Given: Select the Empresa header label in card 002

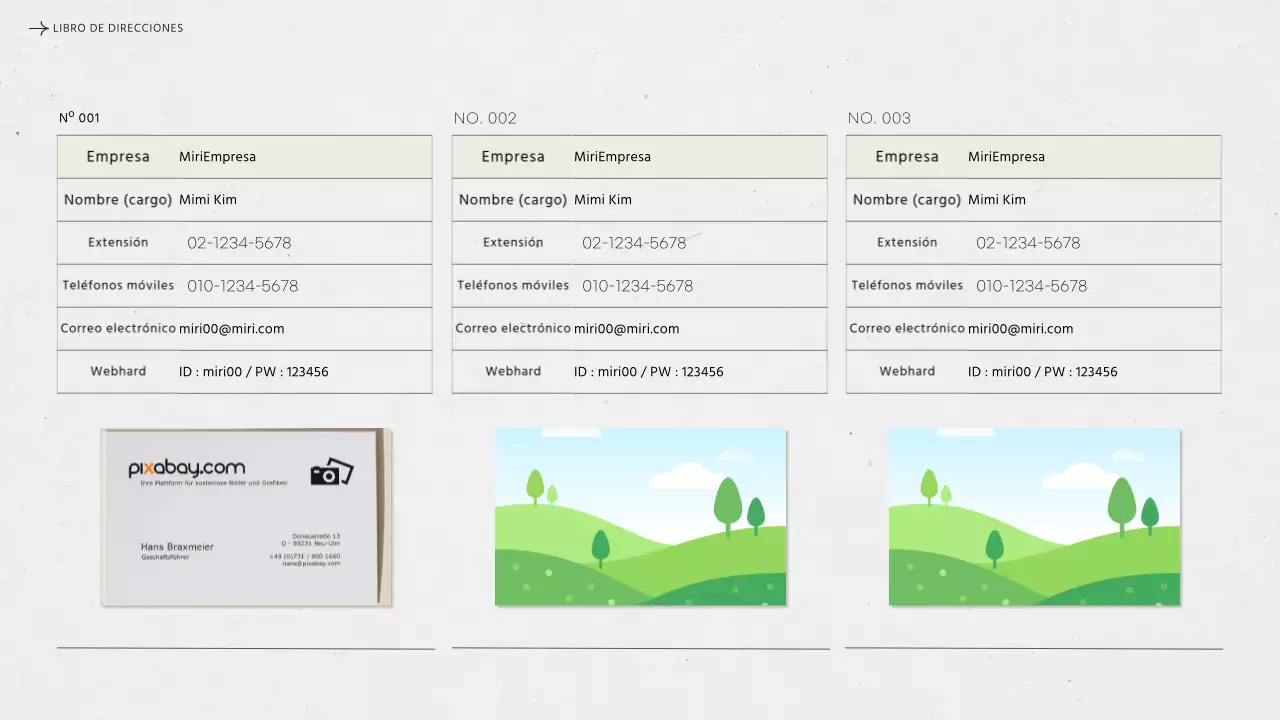Looking at the screenshot, I should point(513,157).
